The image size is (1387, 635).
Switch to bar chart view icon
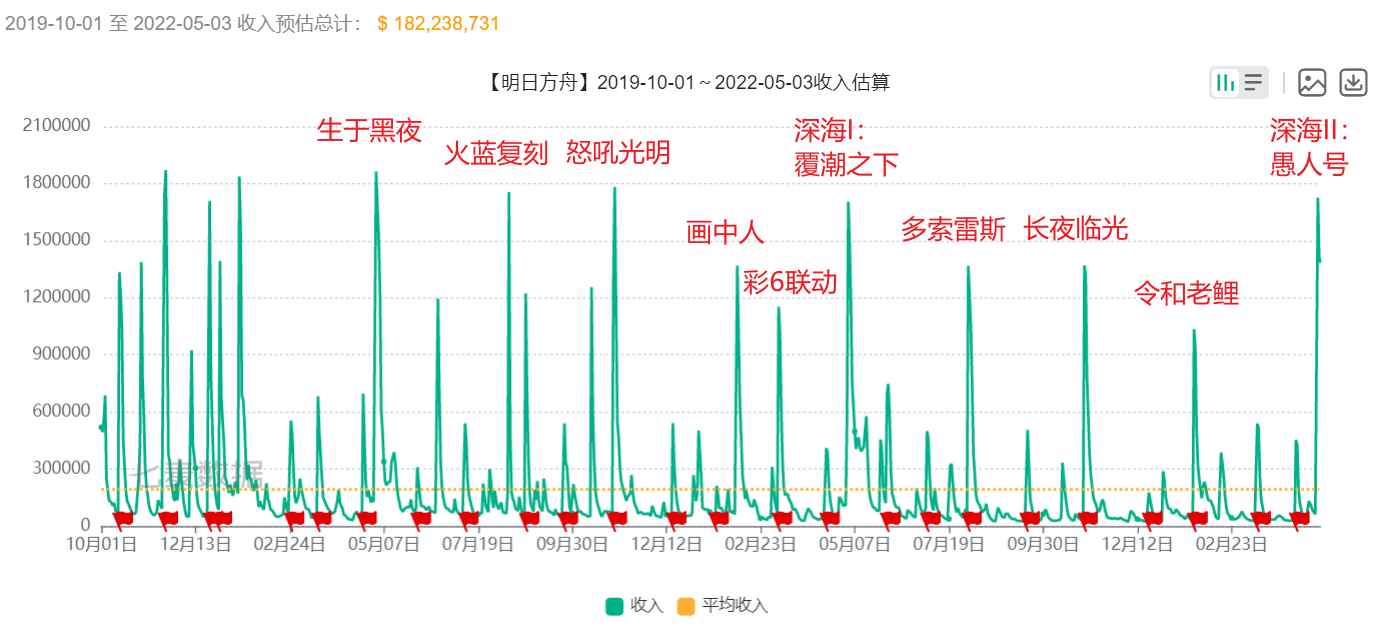click(1226, 82)
